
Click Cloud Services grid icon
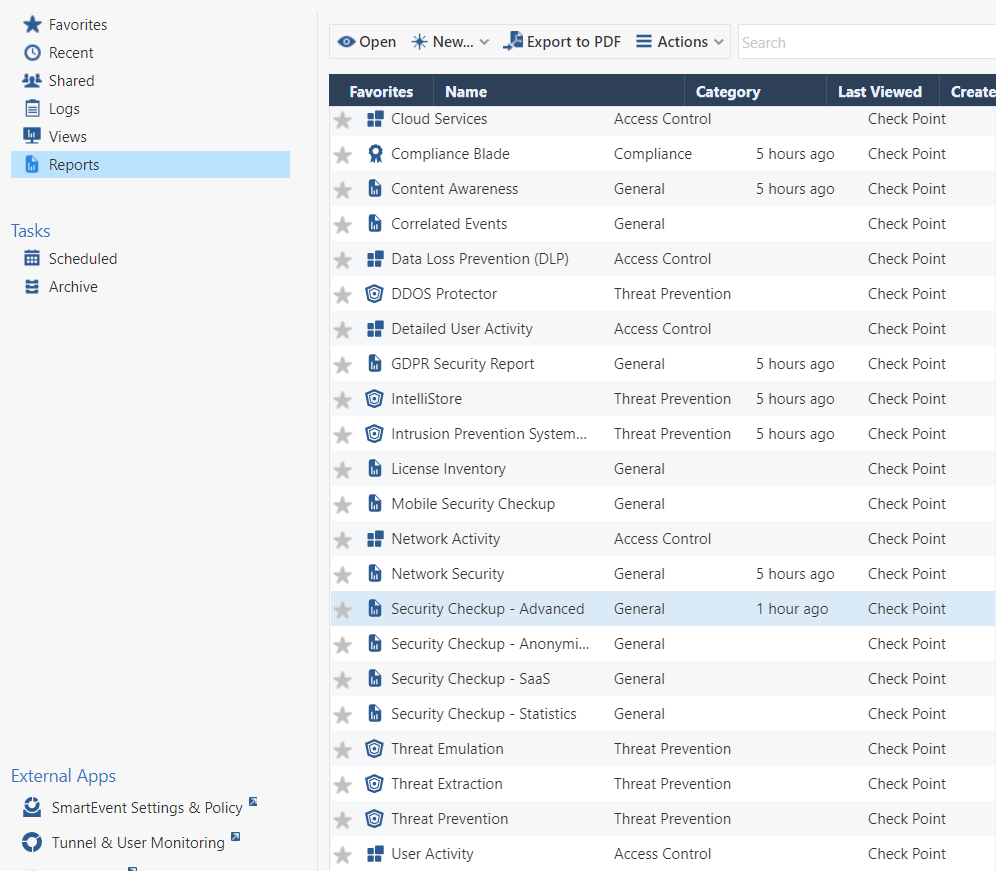coord(375,119)
